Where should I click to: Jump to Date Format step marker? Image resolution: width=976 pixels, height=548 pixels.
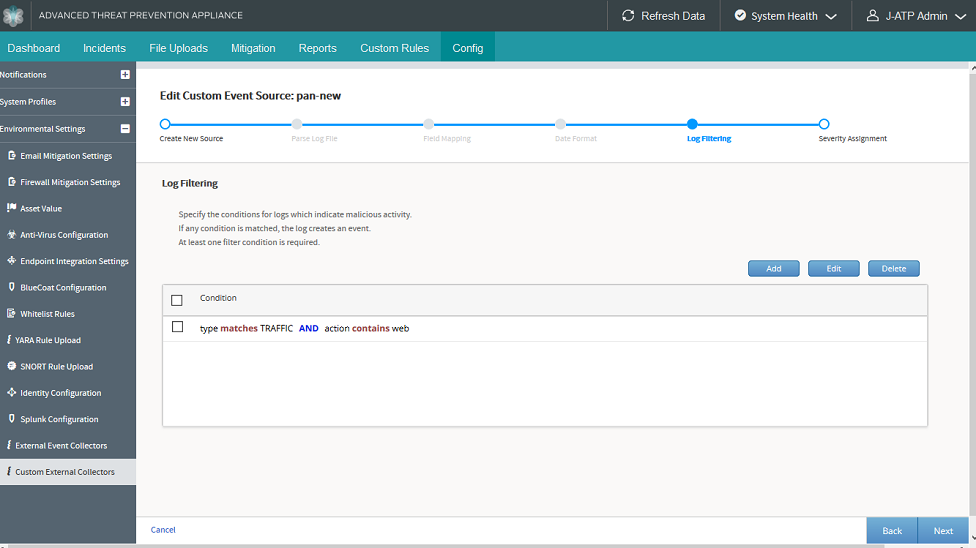(x=560, y=124)
